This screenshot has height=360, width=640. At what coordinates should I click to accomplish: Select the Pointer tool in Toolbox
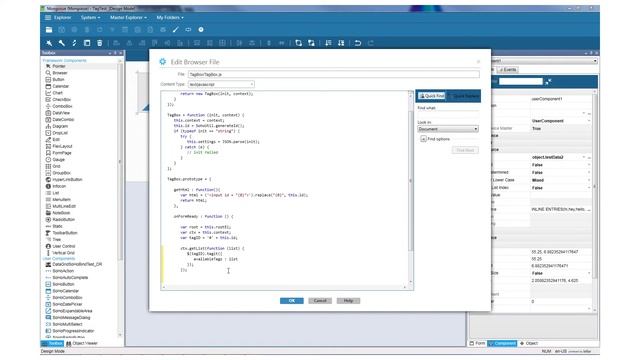(x=59, y=66)
